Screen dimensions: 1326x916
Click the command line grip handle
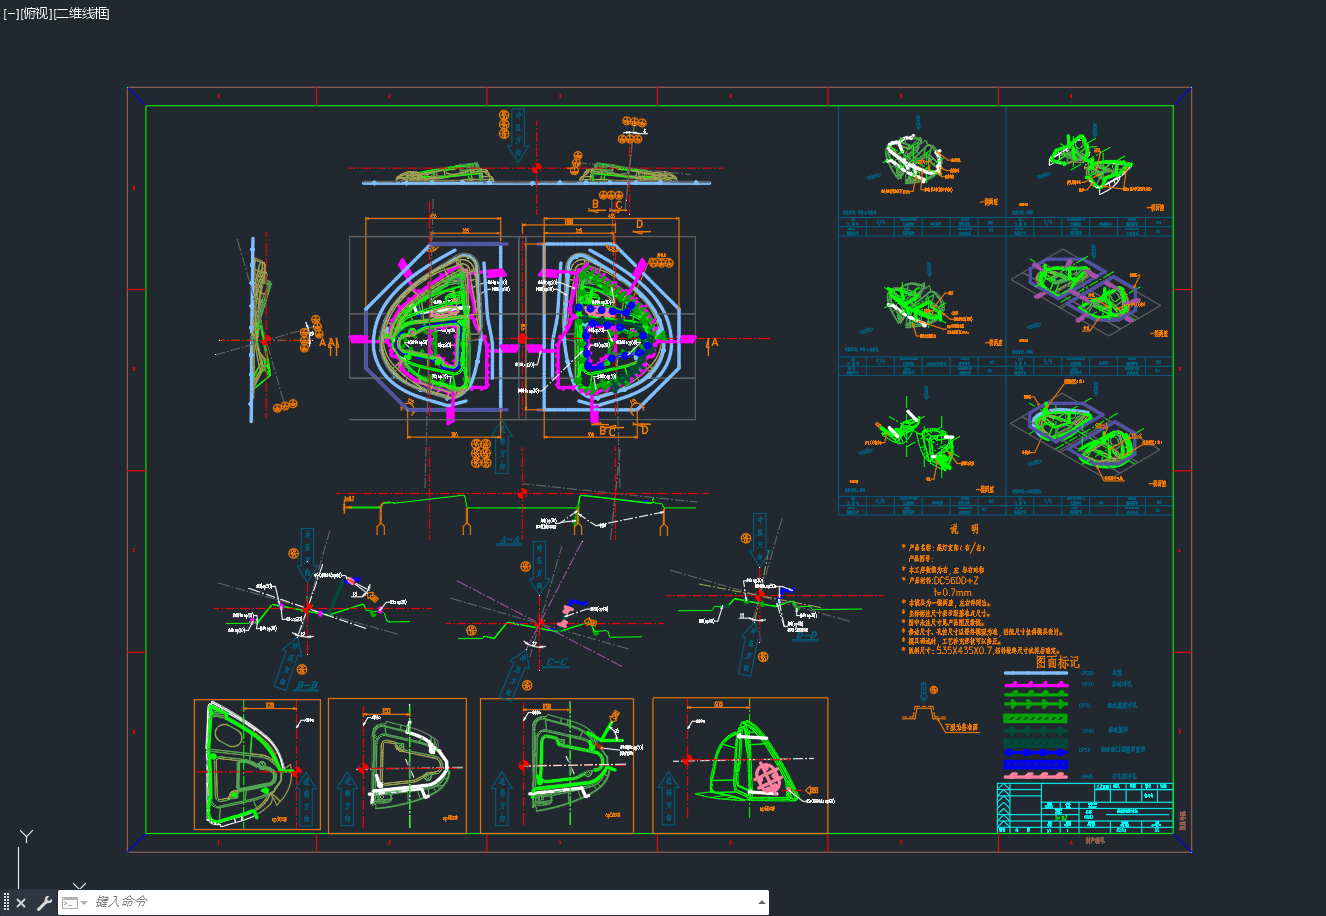tap(6, 903)
